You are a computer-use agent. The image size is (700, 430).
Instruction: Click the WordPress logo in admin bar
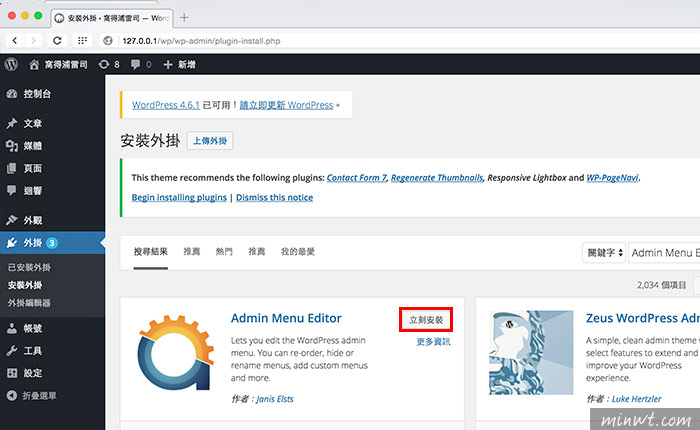click(11, 64)
